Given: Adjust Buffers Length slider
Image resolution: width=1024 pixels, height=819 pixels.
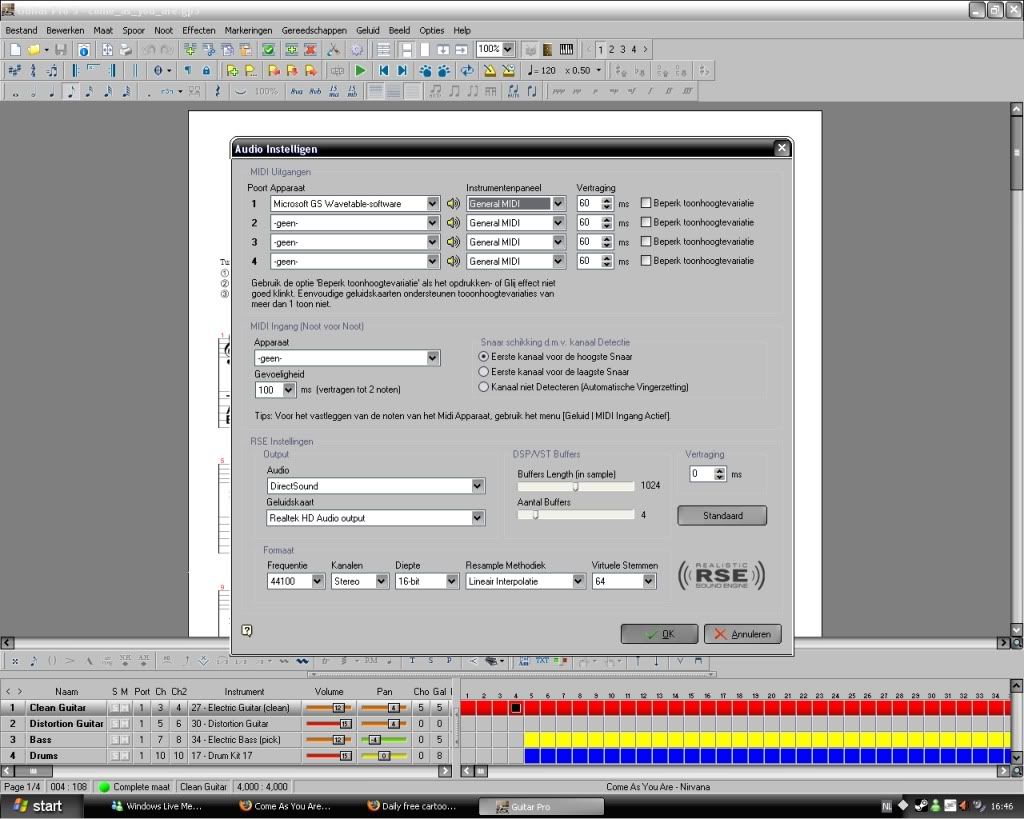Looking at the screenshot, I should click(575, 486).
